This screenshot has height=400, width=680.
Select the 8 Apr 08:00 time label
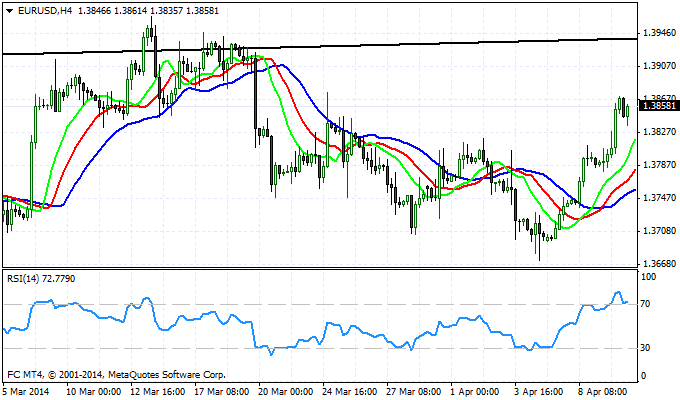[603, 392]
